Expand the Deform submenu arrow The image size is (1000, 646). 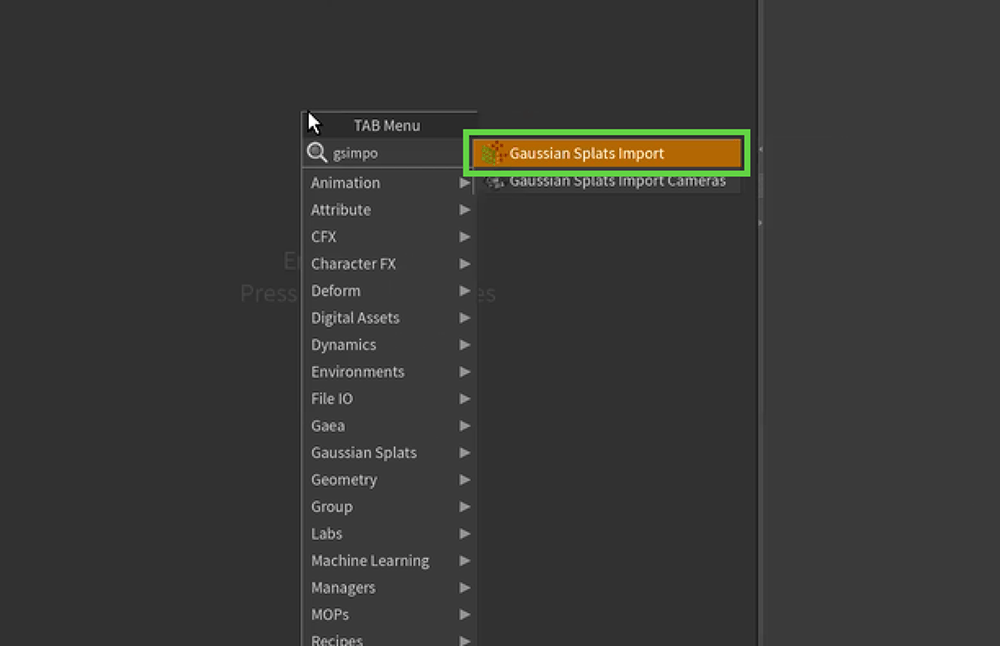click(x=465, y=291)
